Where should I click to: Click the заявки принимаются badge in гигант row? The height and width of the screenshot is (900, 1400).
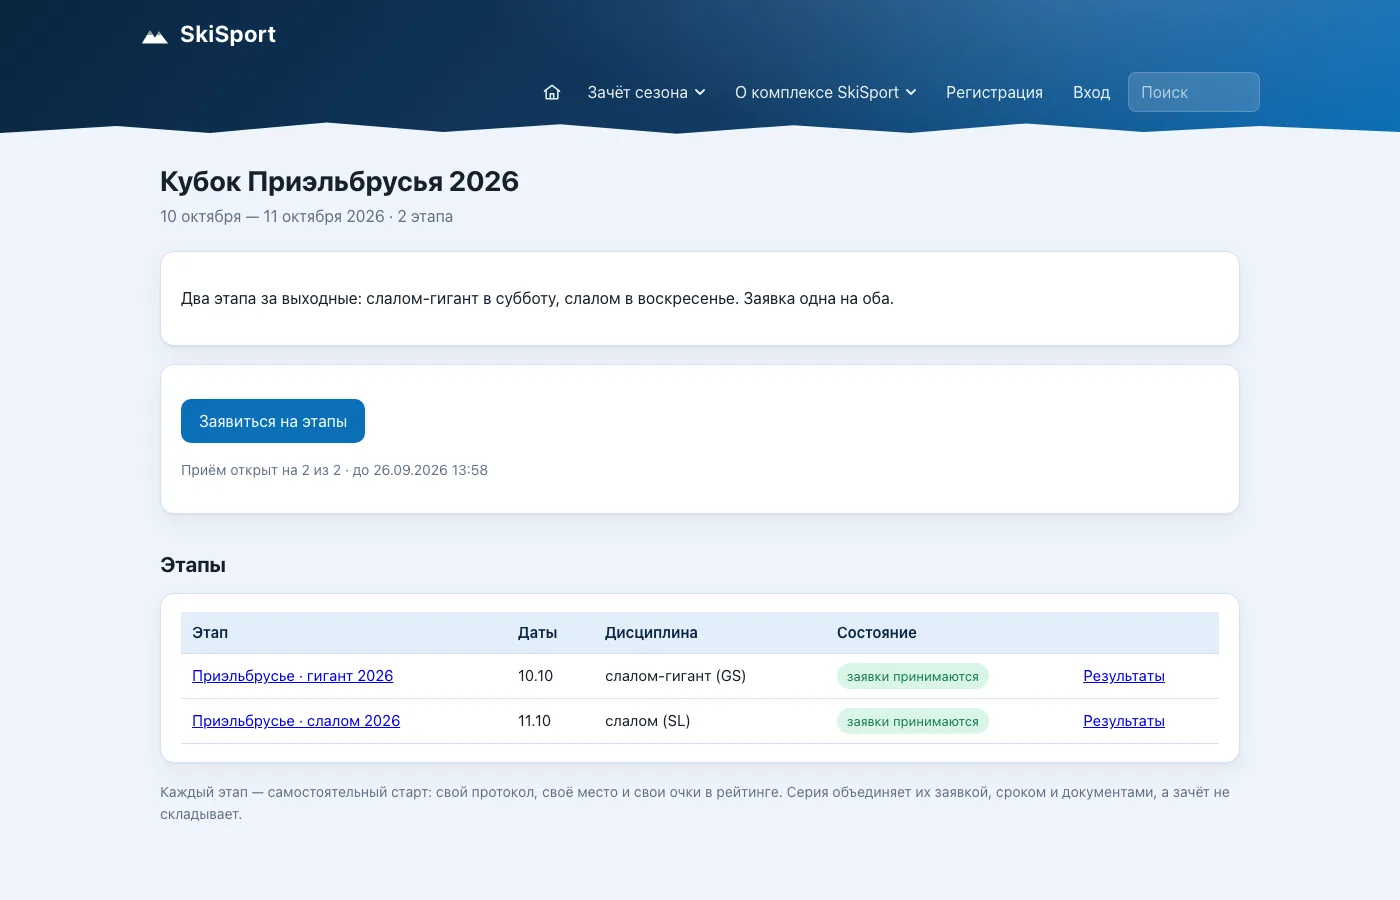[912, 677]
